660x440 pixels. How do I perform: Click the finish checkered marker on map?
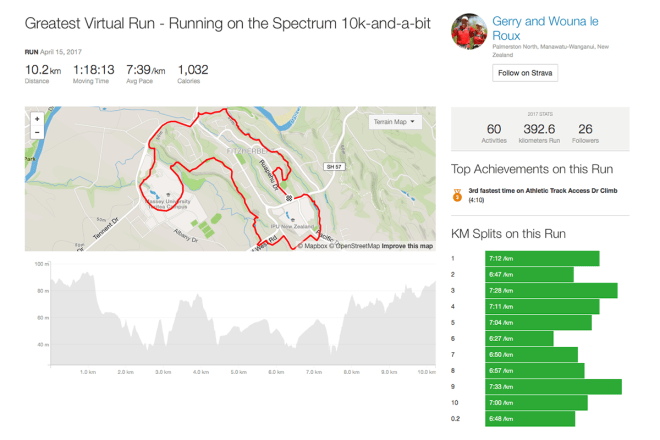289,198
